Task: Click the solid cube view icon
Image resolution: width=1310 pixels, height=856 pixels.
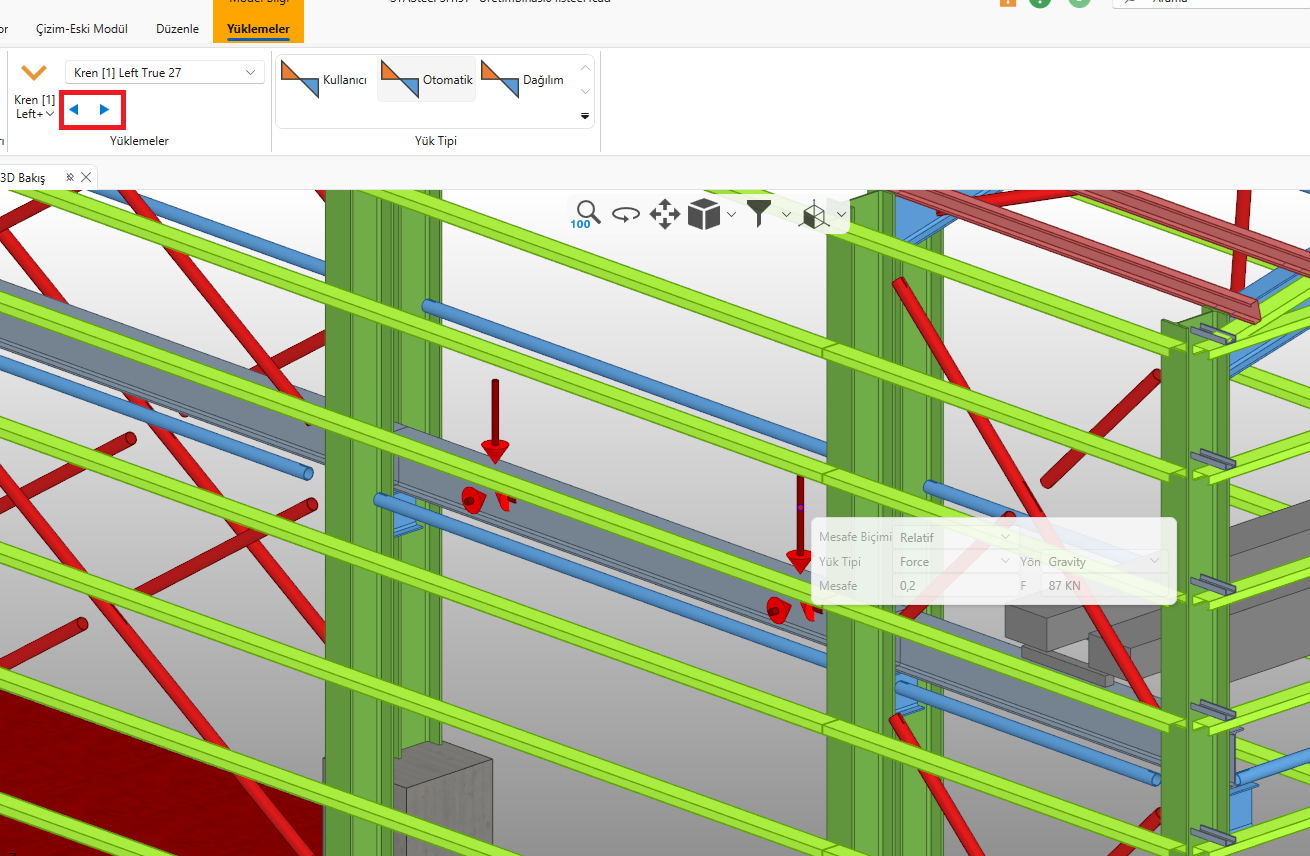Action: point(704,214)
